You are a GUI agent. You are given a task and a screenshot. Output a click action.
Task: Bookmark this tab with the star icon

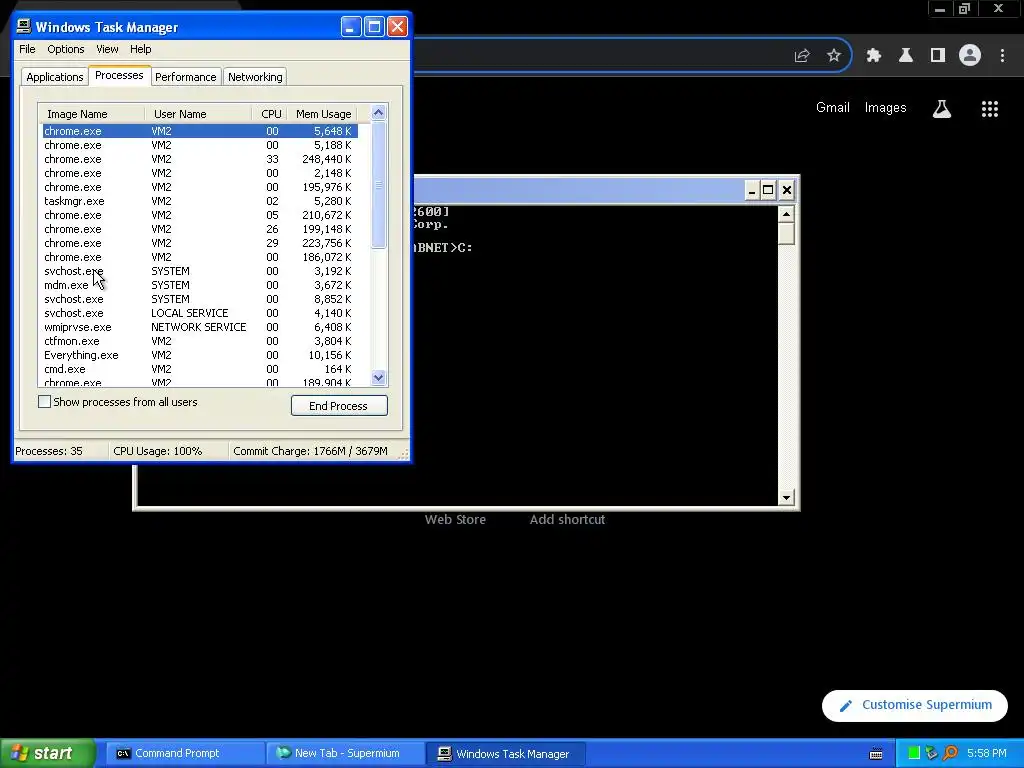coord(834,56)
